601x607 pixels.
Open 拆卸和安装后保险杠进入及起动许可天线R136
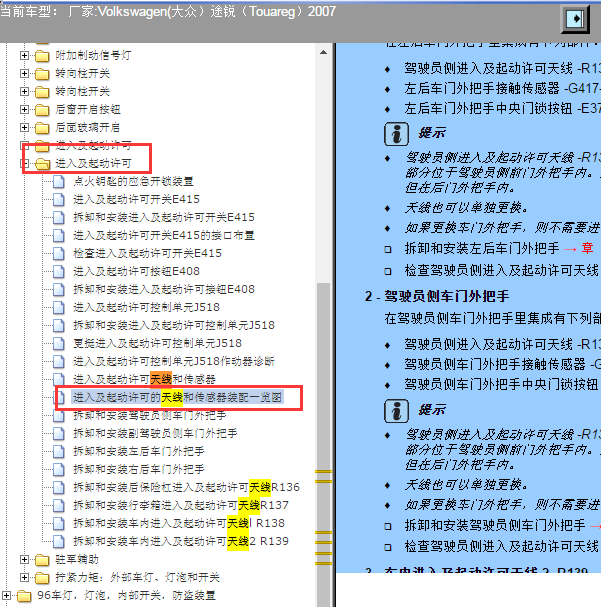[x=186, y=487]
